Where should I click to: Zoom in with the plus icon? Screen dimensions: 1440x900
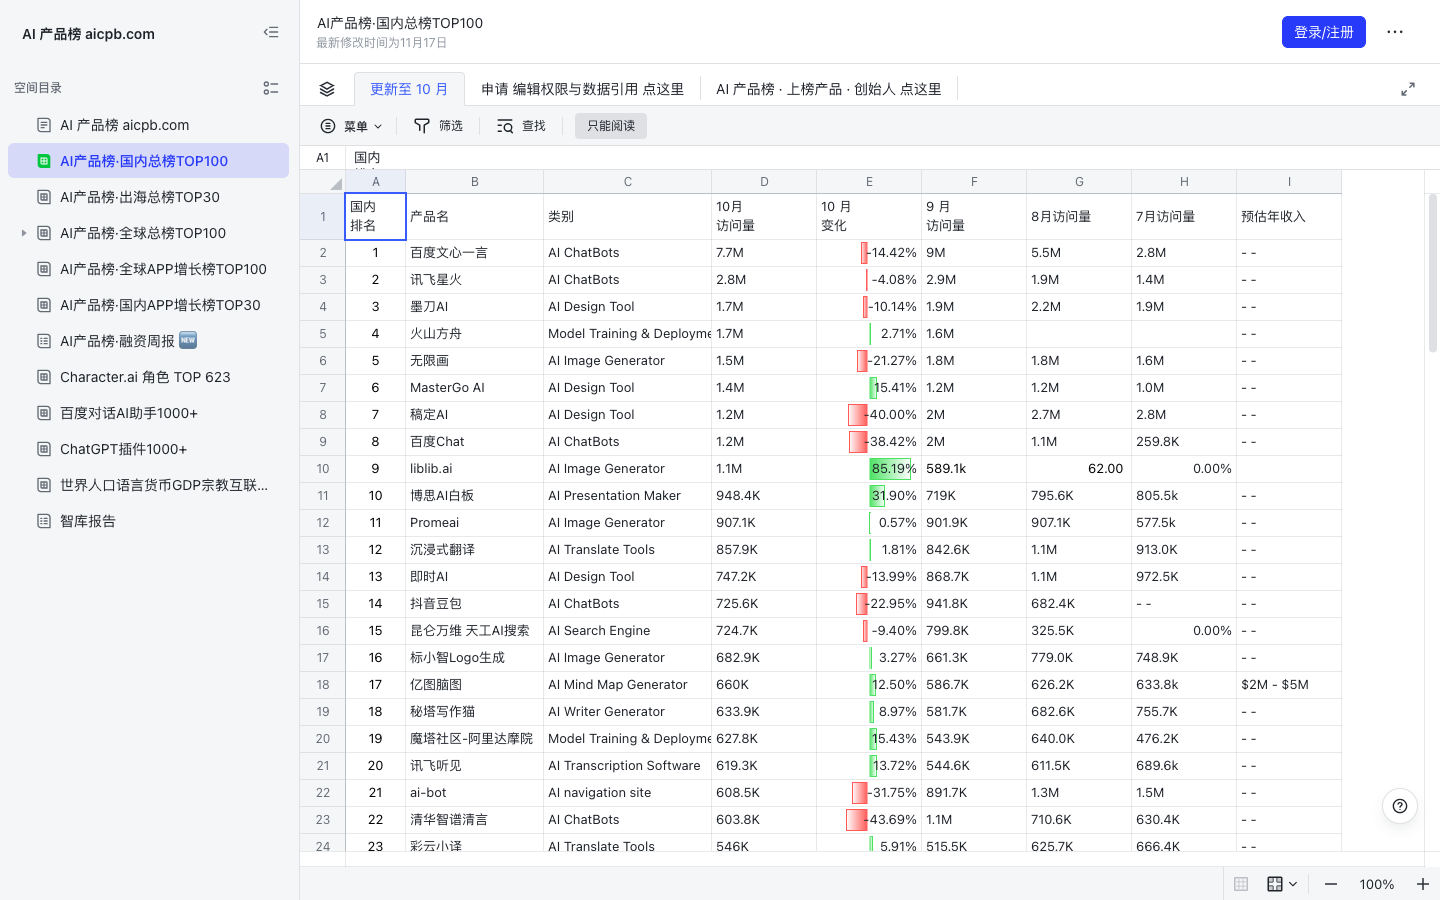coord(1422,884)
